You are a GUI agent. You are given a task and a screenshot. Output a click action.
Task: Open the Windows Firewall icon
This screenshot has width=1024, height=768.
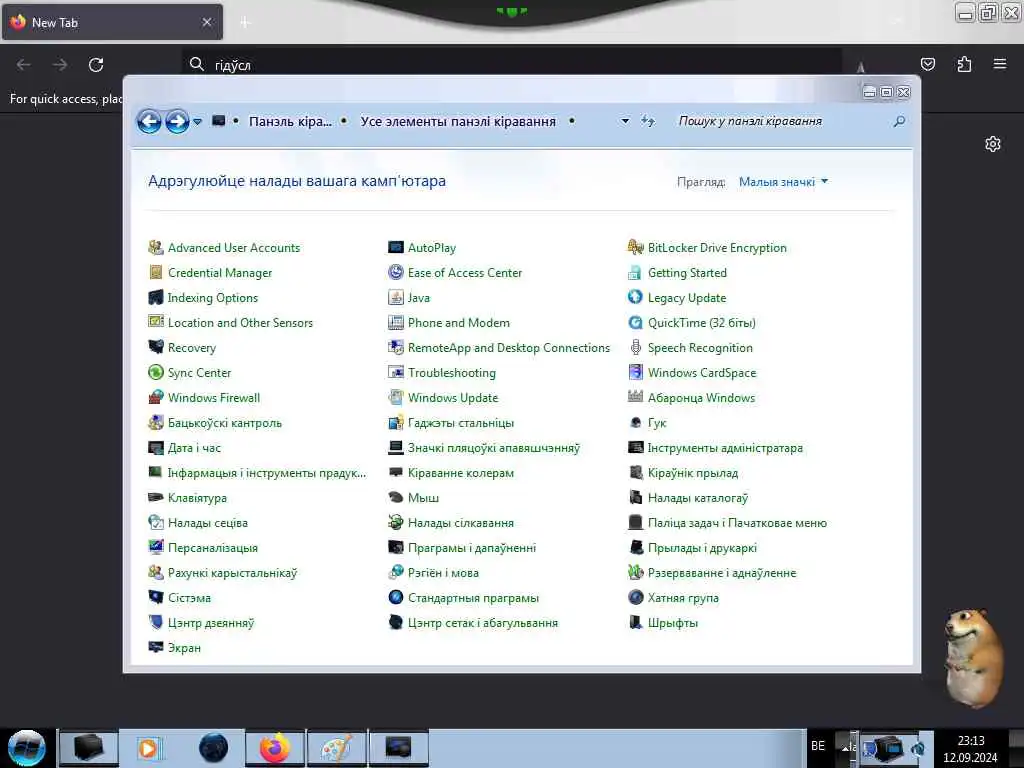click(155, 397)
